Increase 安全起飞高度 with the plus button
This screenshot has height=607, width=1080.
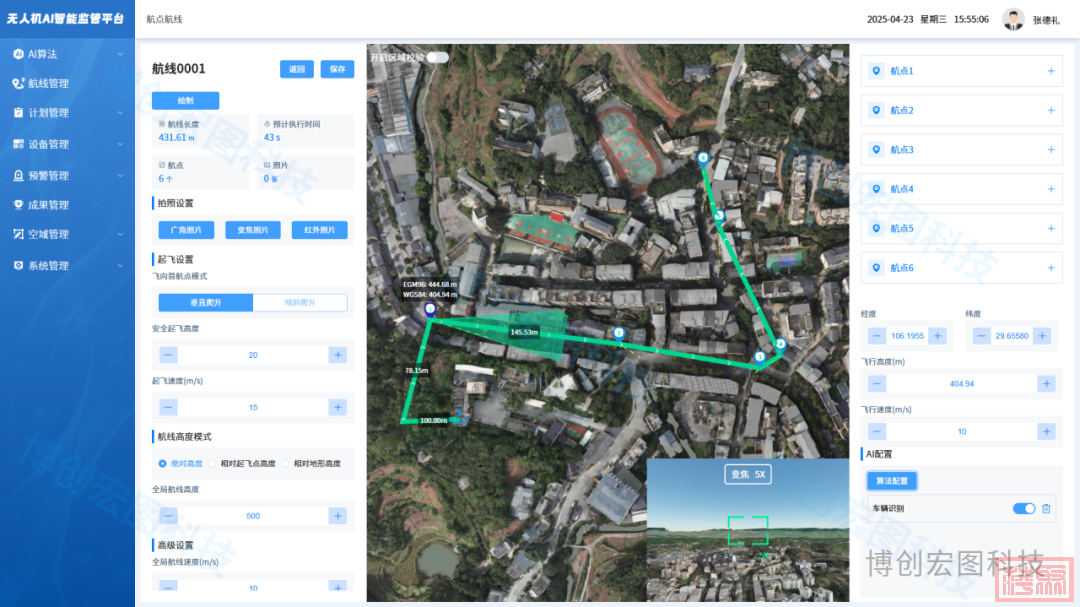pos(338,355)
